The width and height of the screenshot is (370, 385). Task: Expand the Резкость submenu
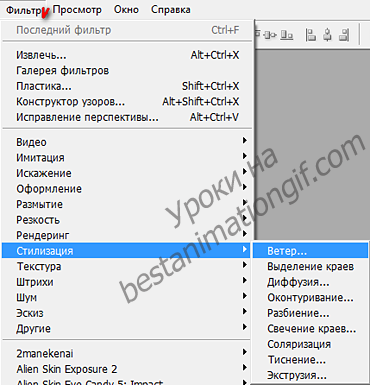point(127,220)
